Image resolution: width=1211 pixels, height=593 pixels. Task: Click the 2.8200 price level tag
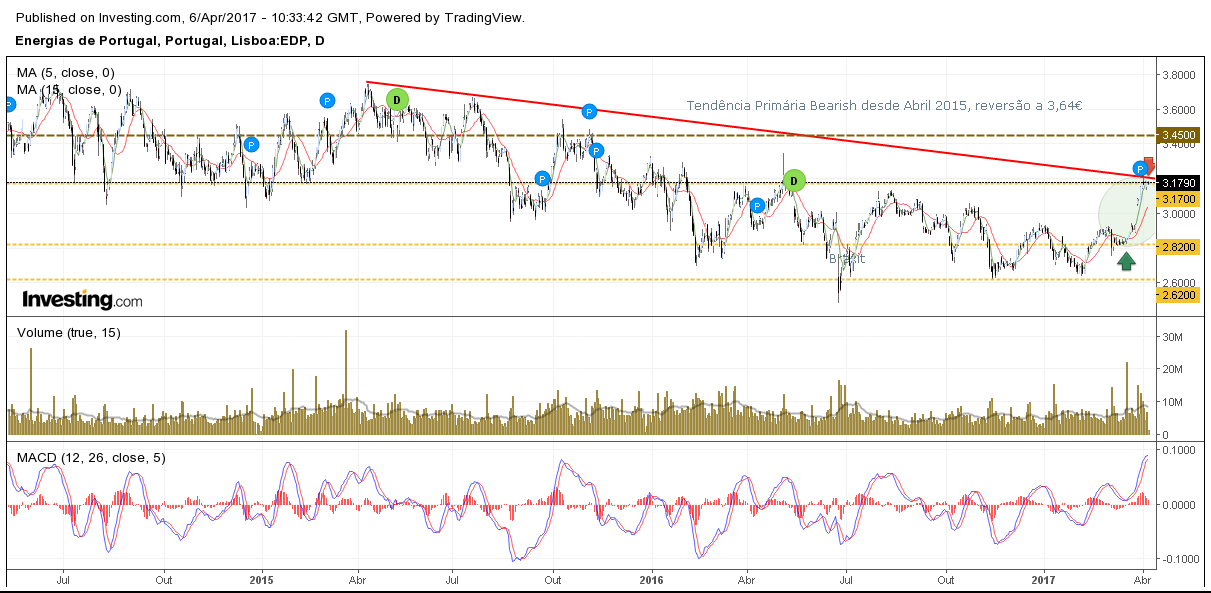pos(1178,246)
